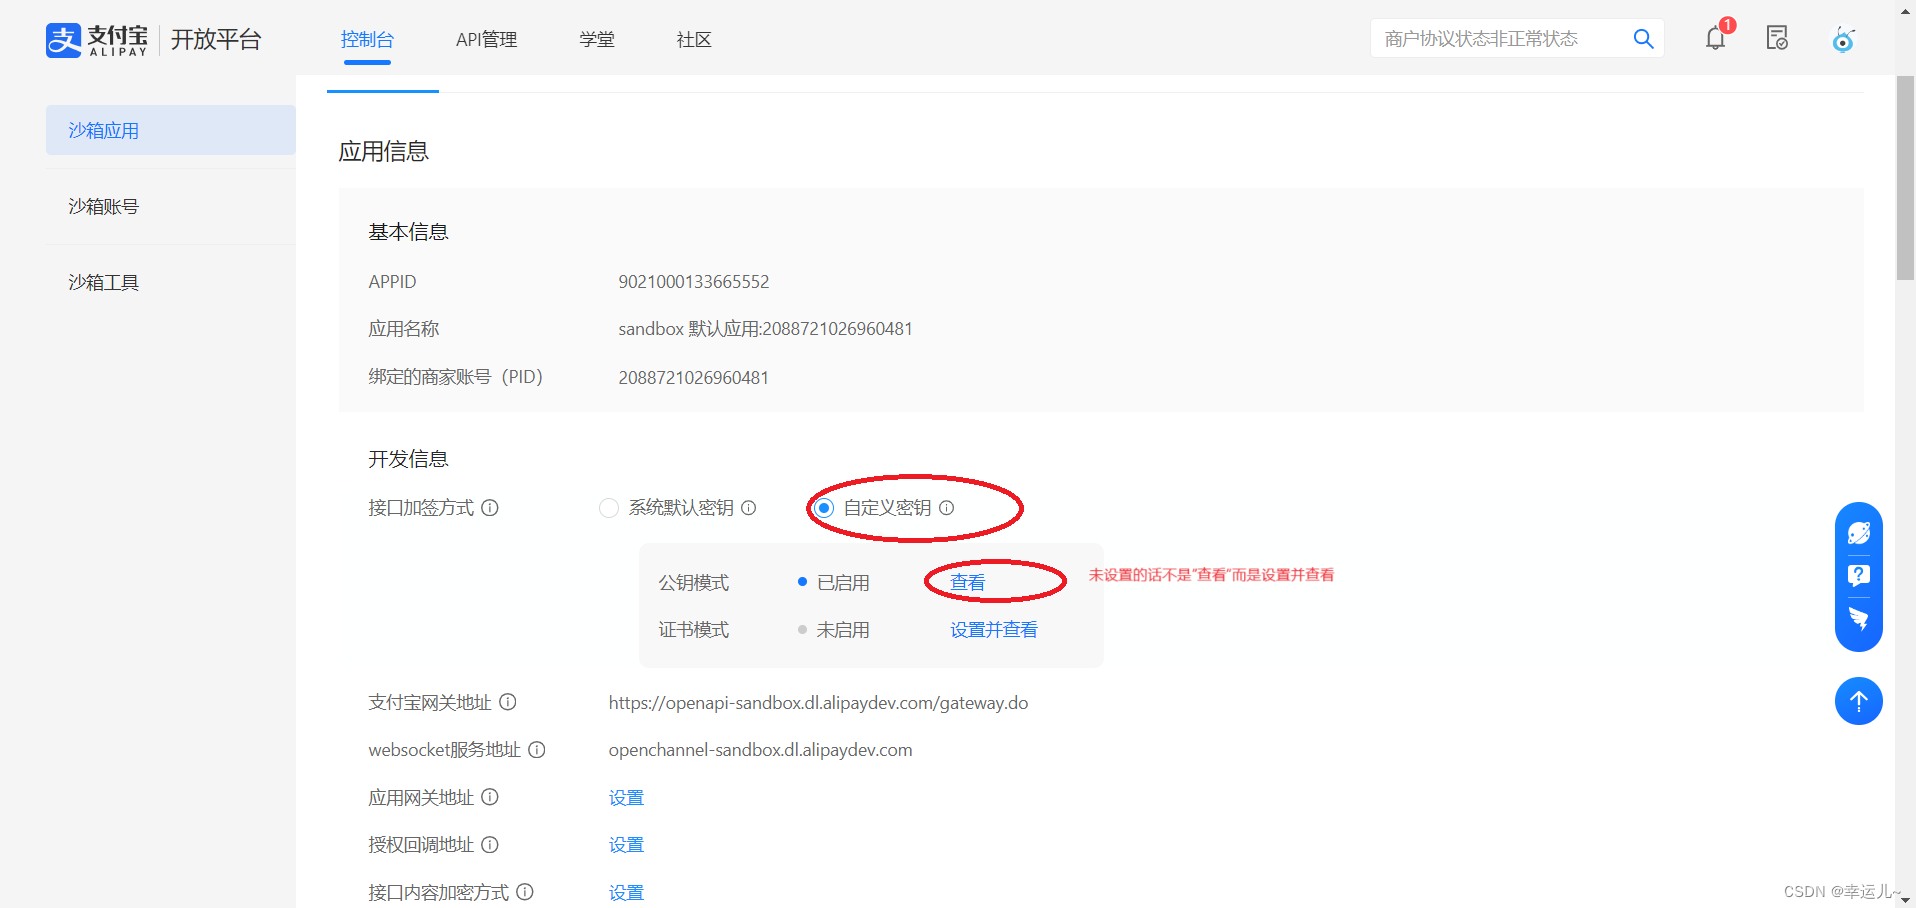Click info icon next to 接口内容加密方式
This screenshot has width=1916, height=908.
pyautogui.click(x=525, y=892)
